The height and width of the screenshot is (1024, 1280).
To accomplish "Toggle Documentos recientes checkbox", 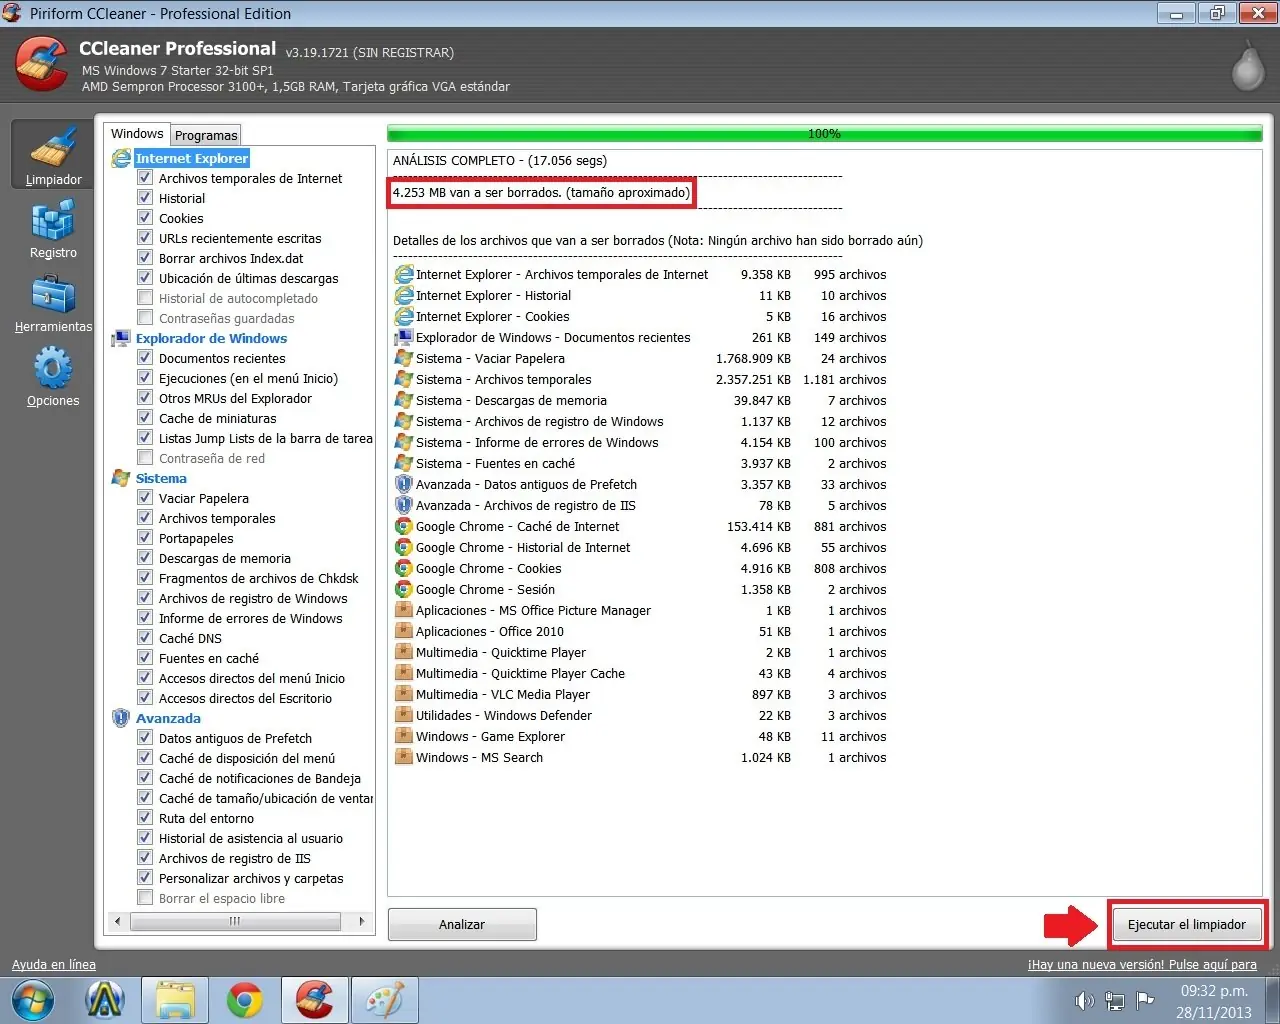I will click(145, 358).
